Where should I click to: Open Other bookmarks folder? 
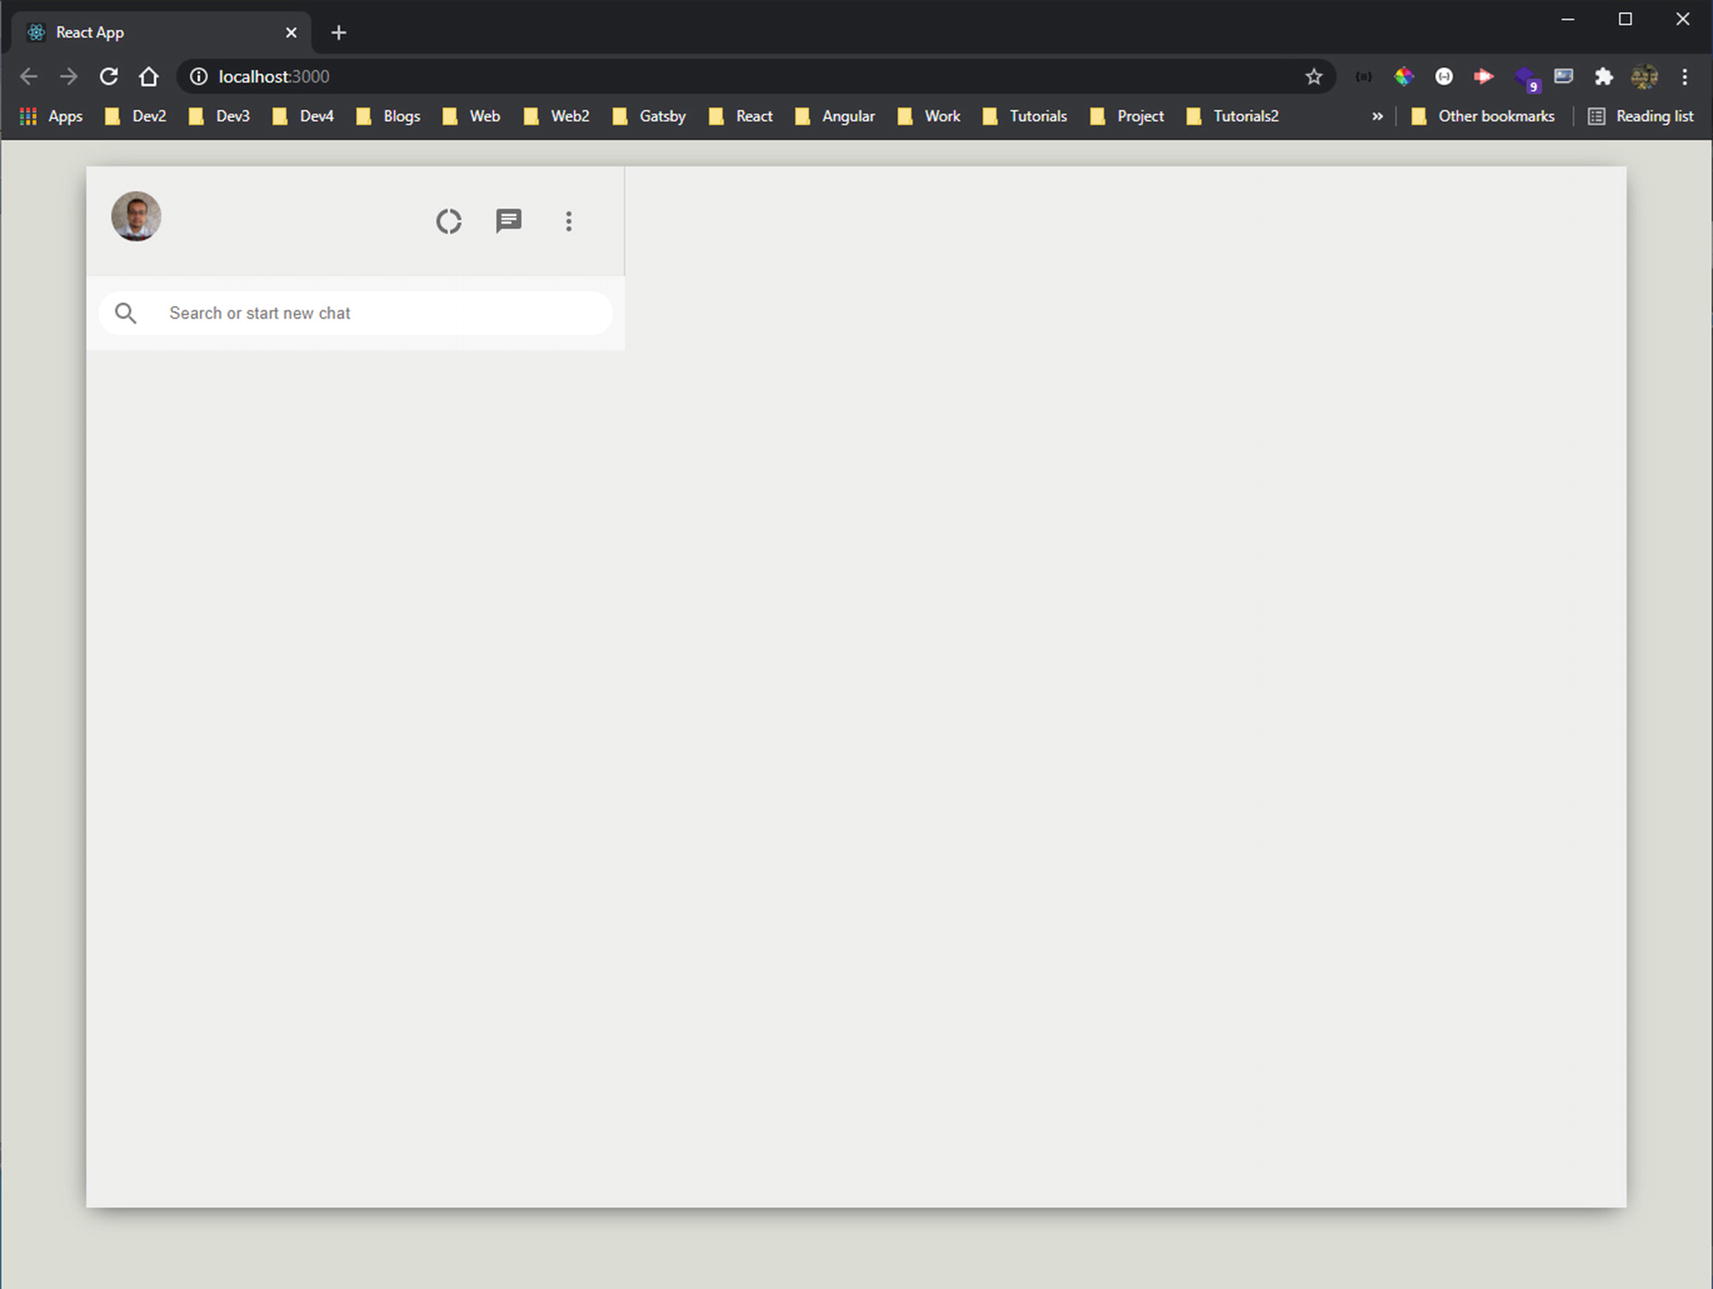point(1483,116)
